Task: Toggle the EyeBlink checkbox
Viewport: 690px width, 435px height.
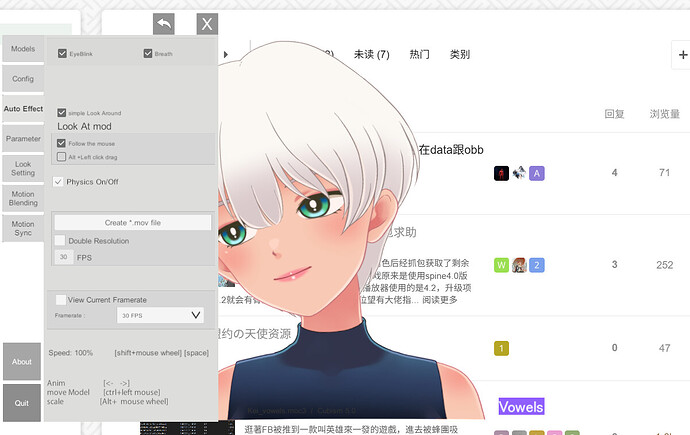Action: click(62, 53)
